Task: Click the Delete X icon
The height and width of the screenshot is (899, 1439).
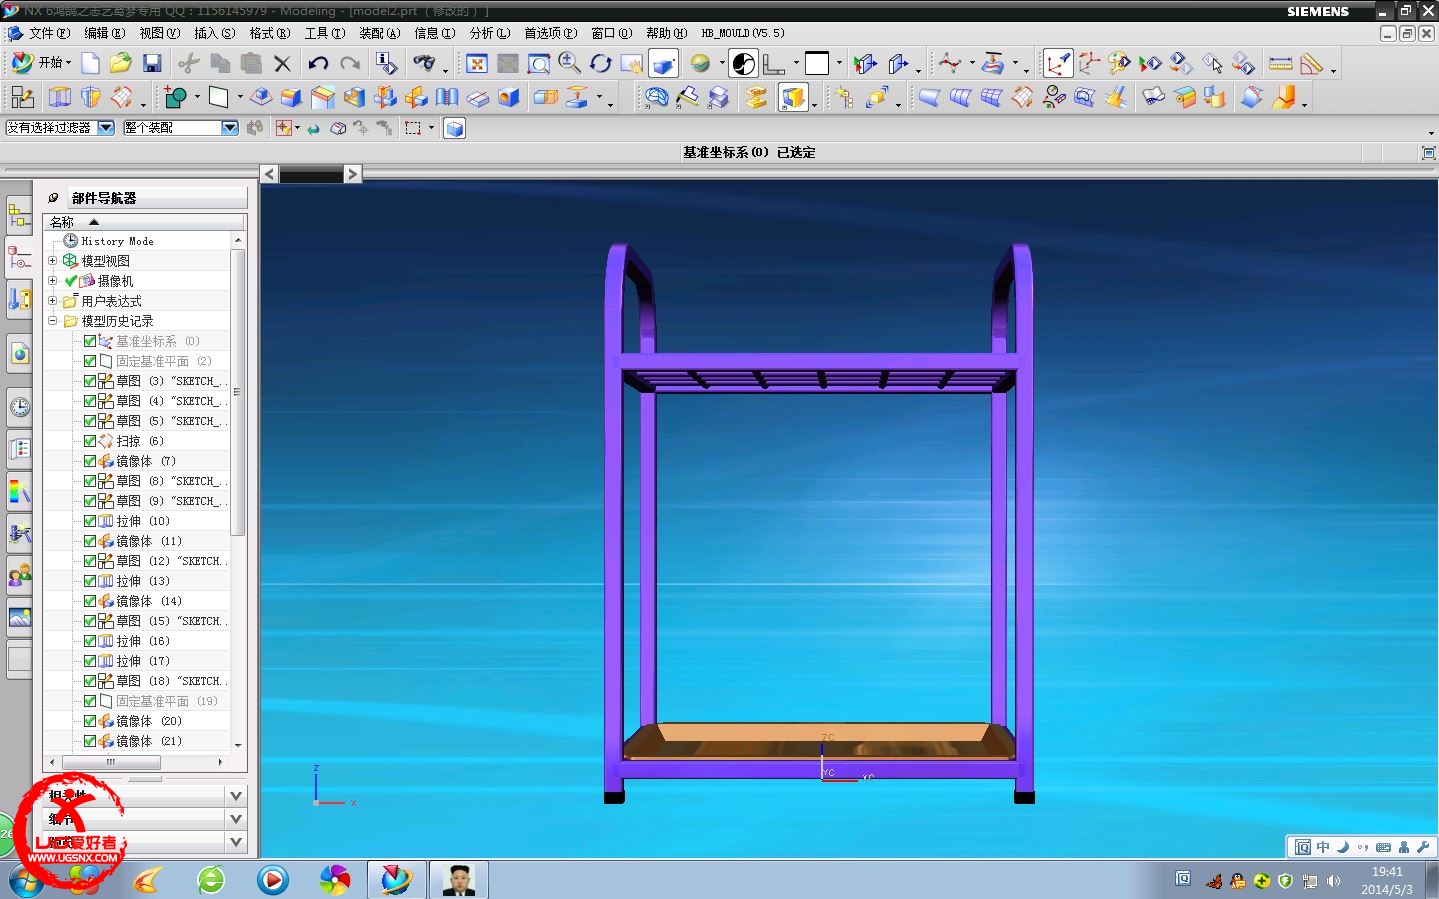Action: [283, 64]
